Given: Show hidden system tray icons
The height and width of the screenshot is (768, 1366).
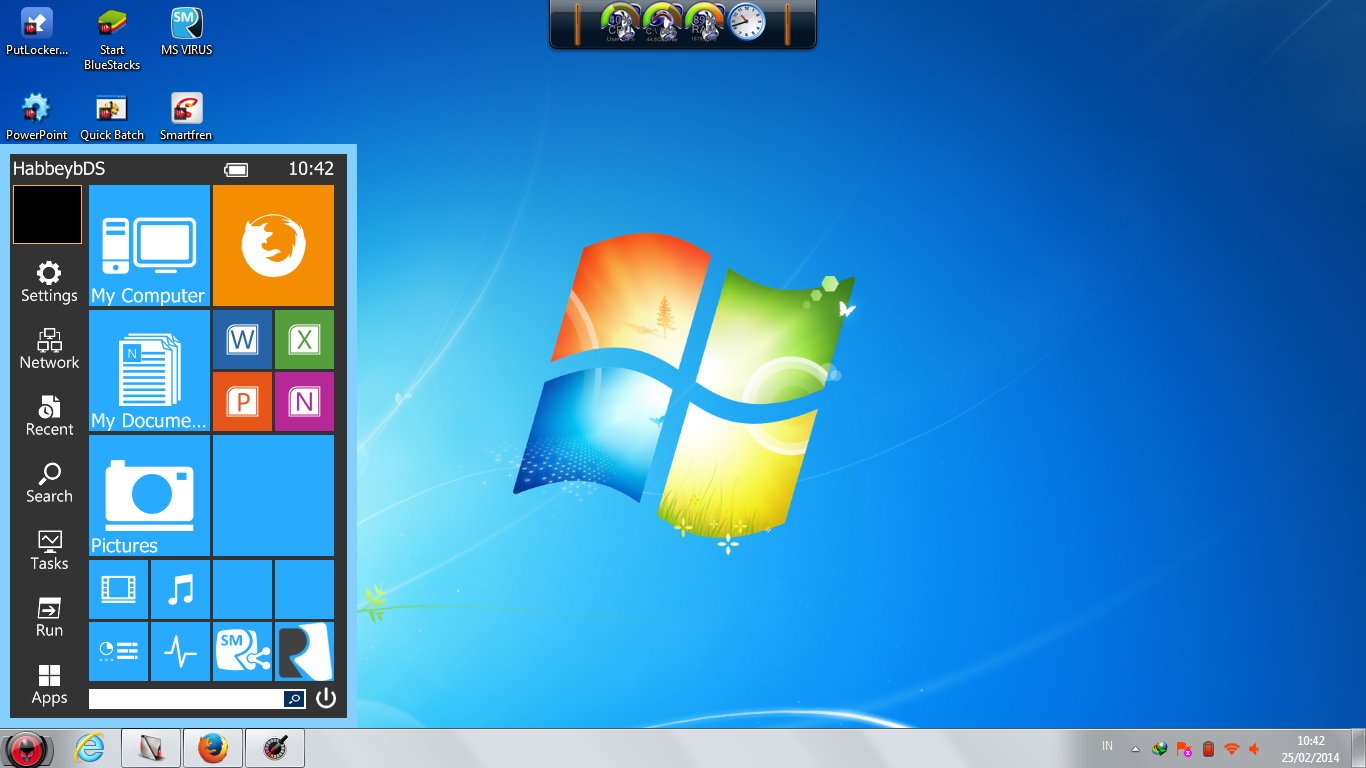Looking at the screenshot, I should (1135, 748).
